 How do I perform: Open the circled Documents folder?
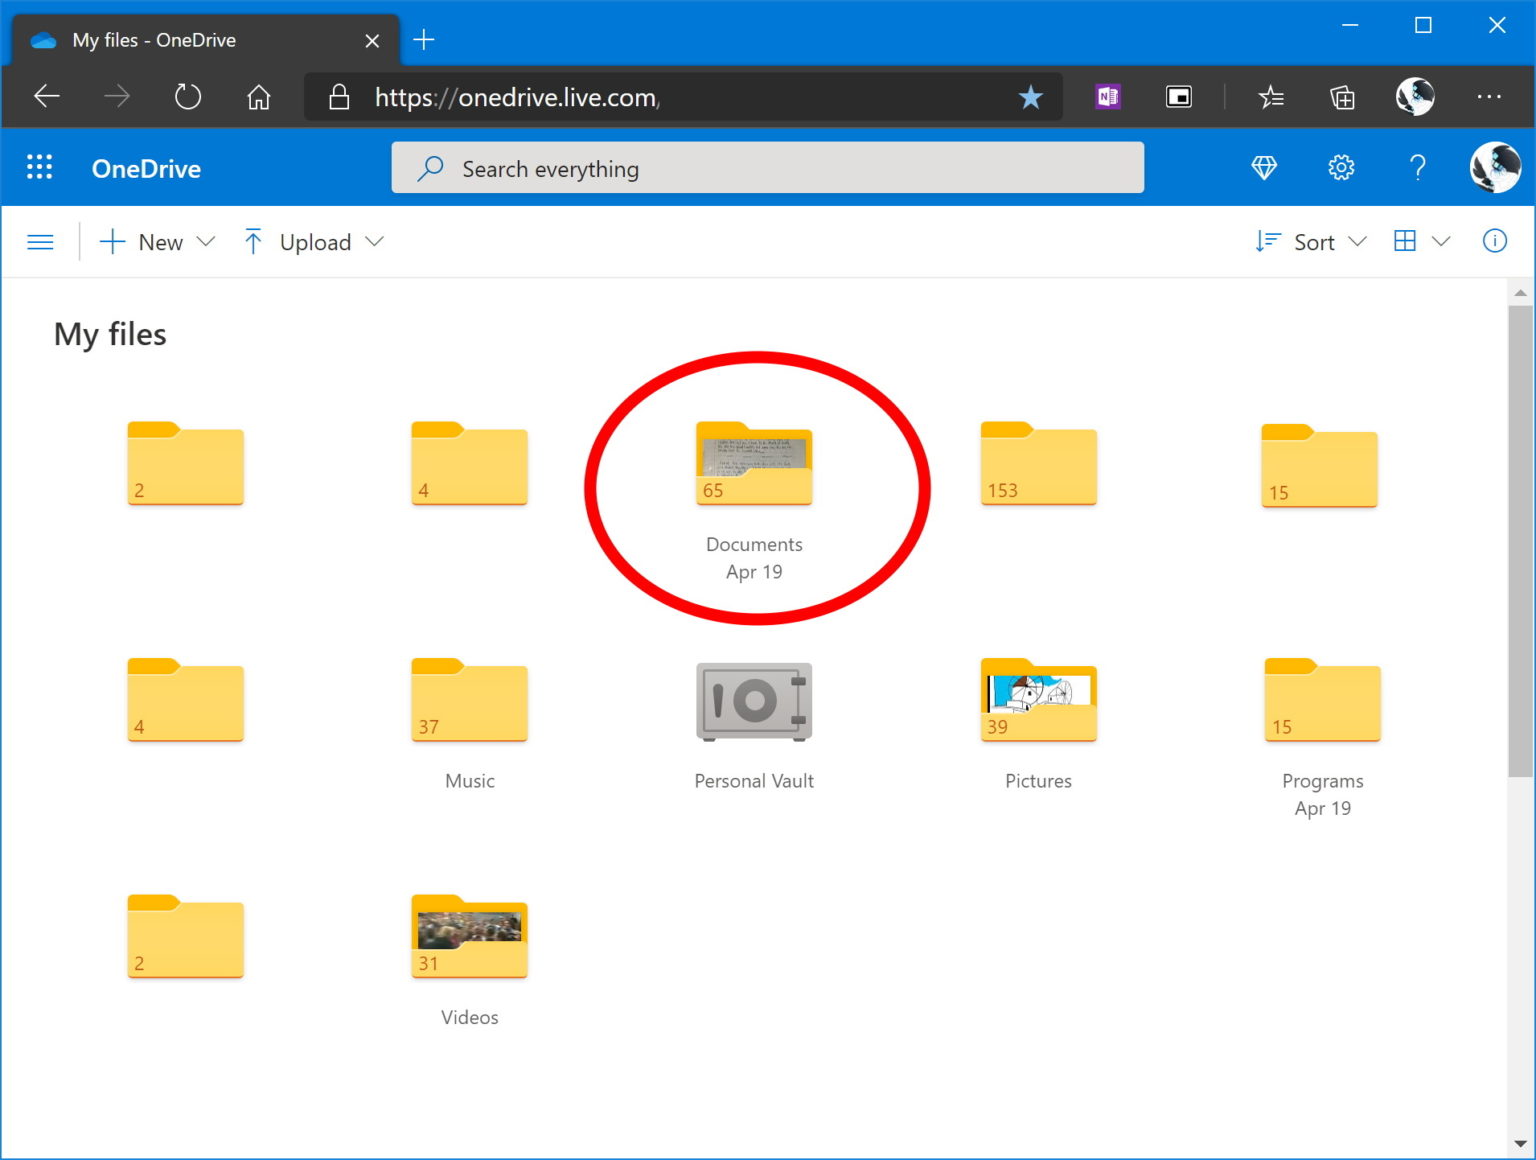click(753, 465)
